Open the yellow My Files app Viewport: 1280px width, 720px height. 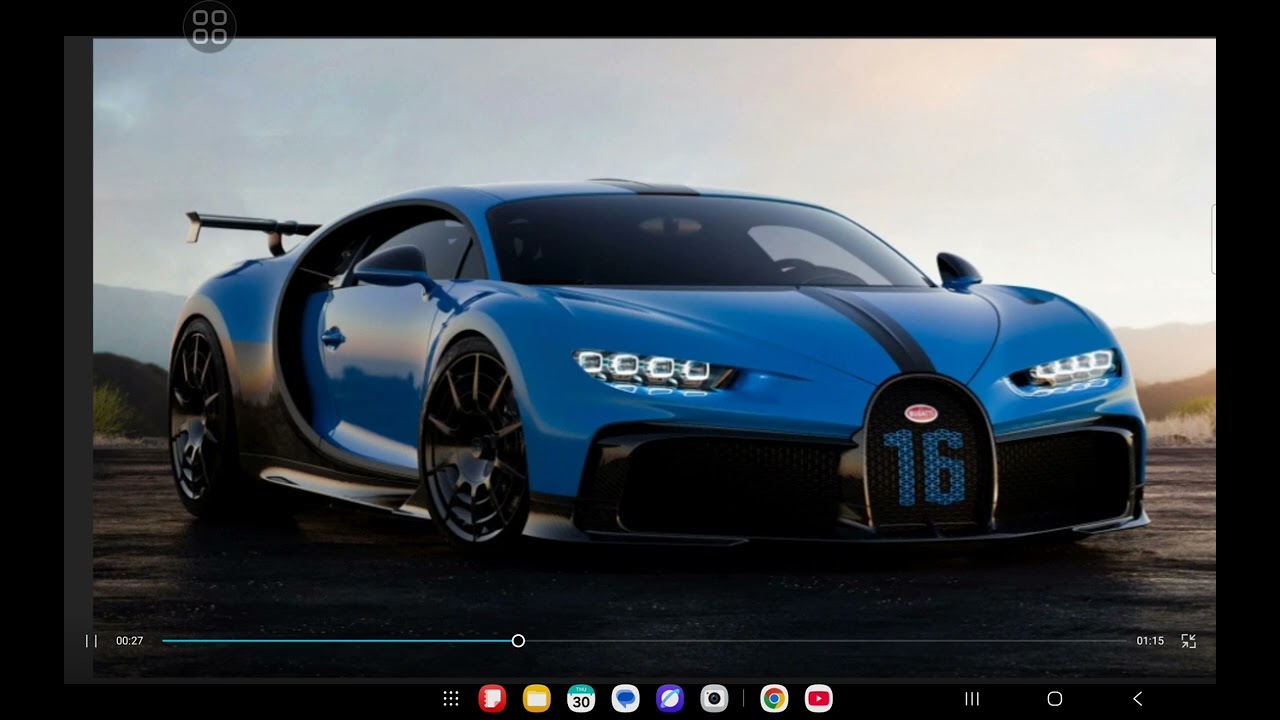[x=537, y=699]
